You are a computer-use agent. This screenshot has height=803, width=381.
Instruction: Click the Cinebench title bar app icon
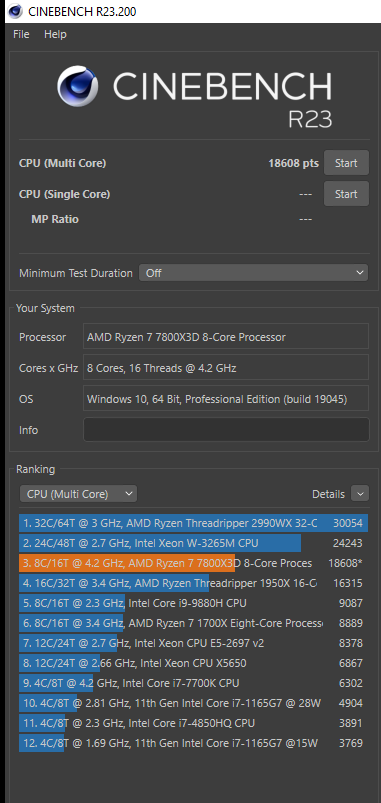(x=15, y=11)
